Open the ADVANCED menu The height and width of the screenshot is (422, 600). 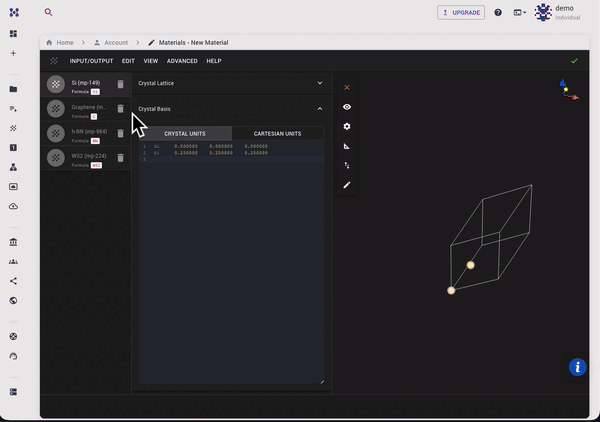coord(182,61)
